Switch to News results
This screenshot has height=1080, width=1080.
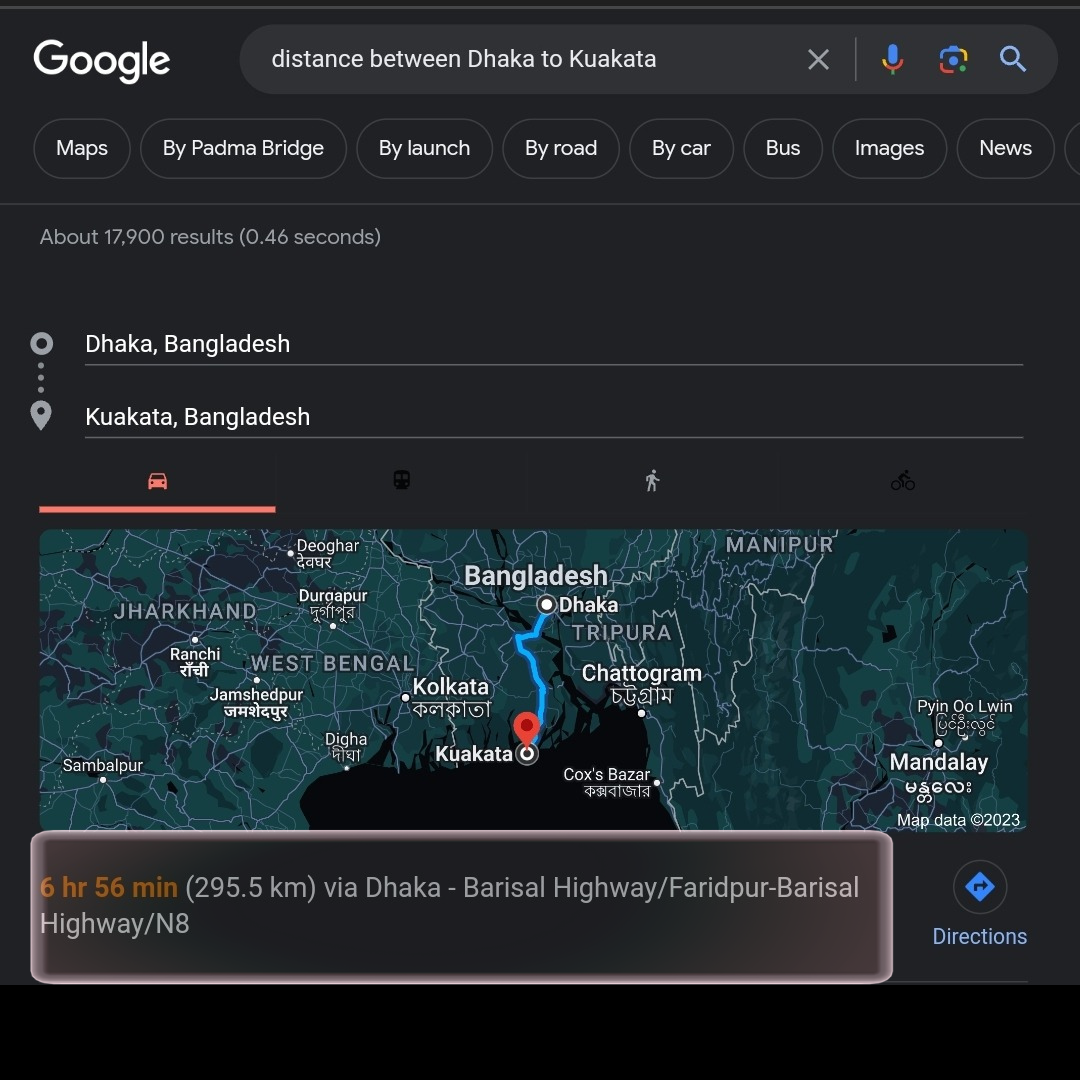point(1005,148)
